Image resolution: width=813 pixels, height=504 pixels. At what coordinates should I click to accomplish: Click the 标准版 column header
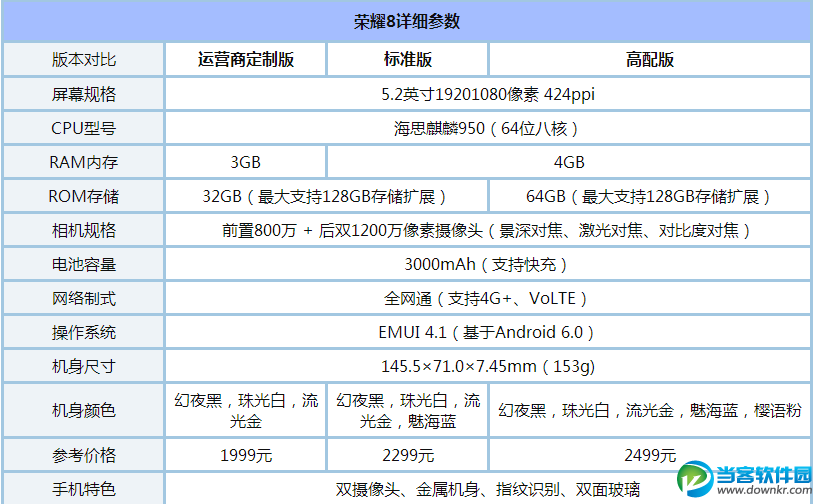coord(407,60)
